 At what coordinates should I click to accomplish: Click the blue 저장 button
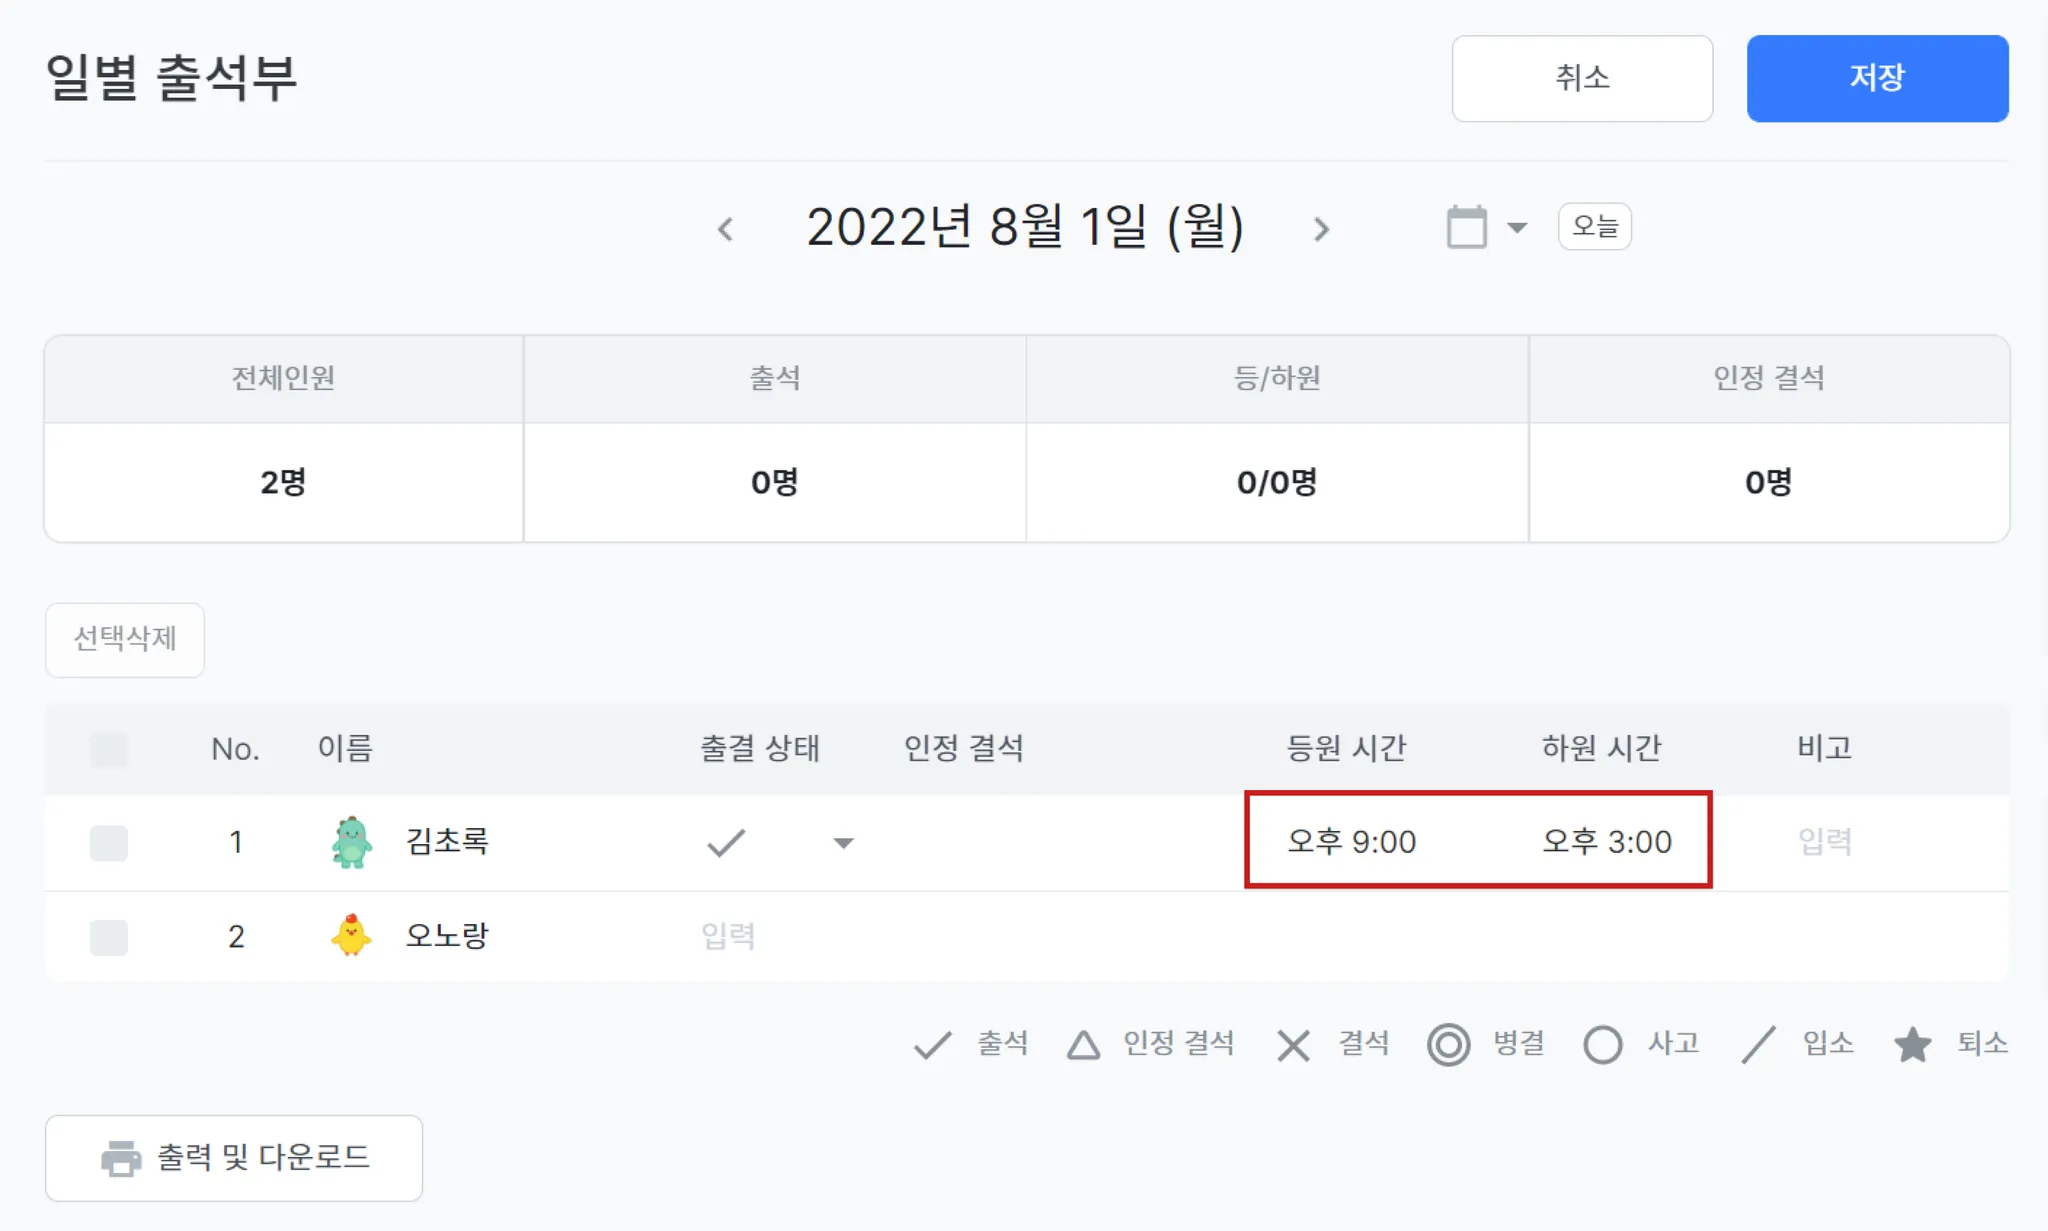pos(1877,78)
